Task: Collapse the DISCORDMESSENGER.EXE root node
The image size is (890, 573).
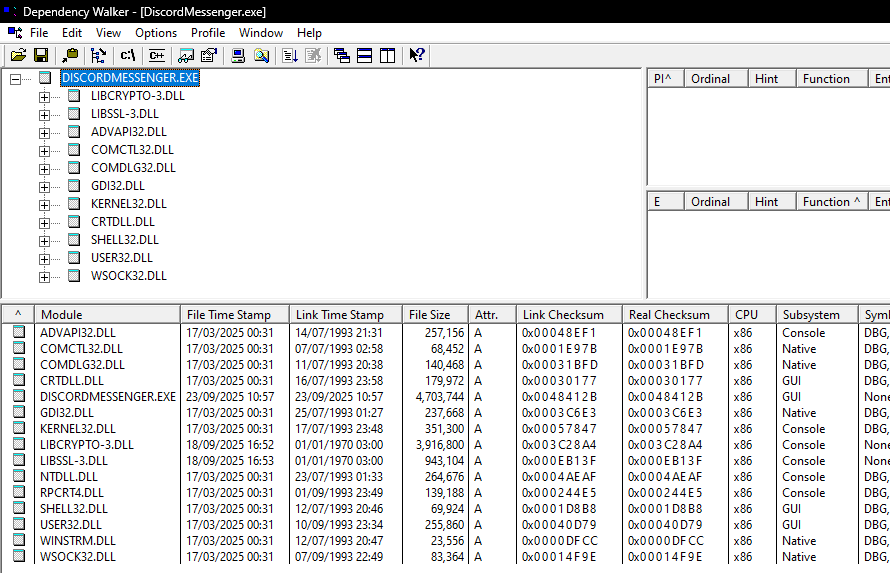Action: tap(16, 78)
